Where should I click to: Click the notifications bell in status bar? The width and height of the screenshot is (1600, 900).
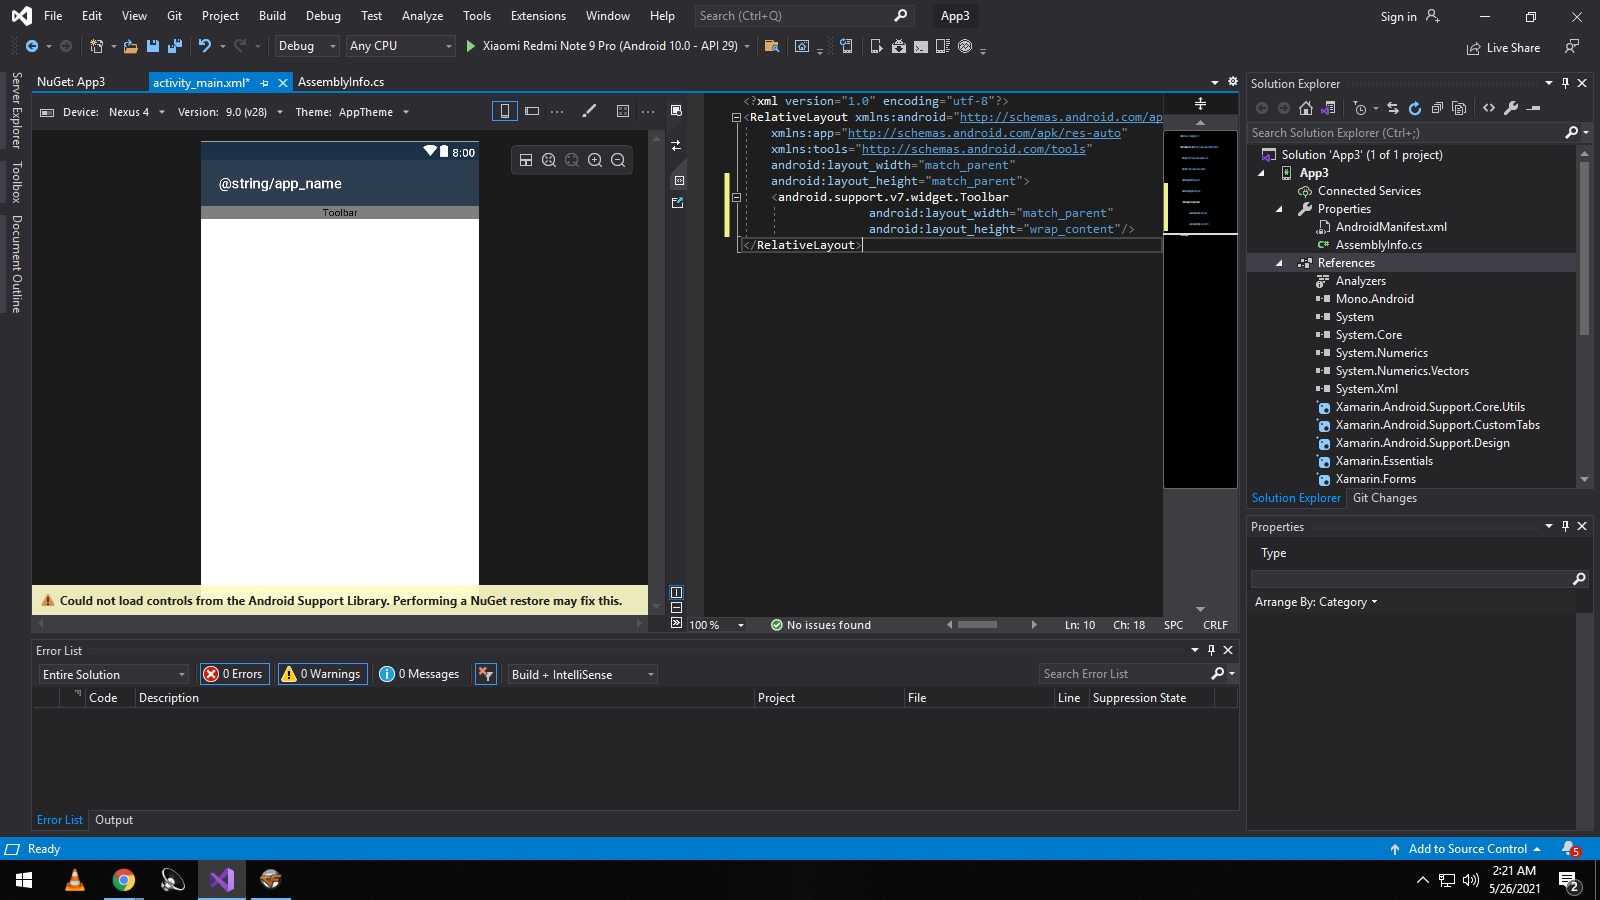click(1570, 849)
